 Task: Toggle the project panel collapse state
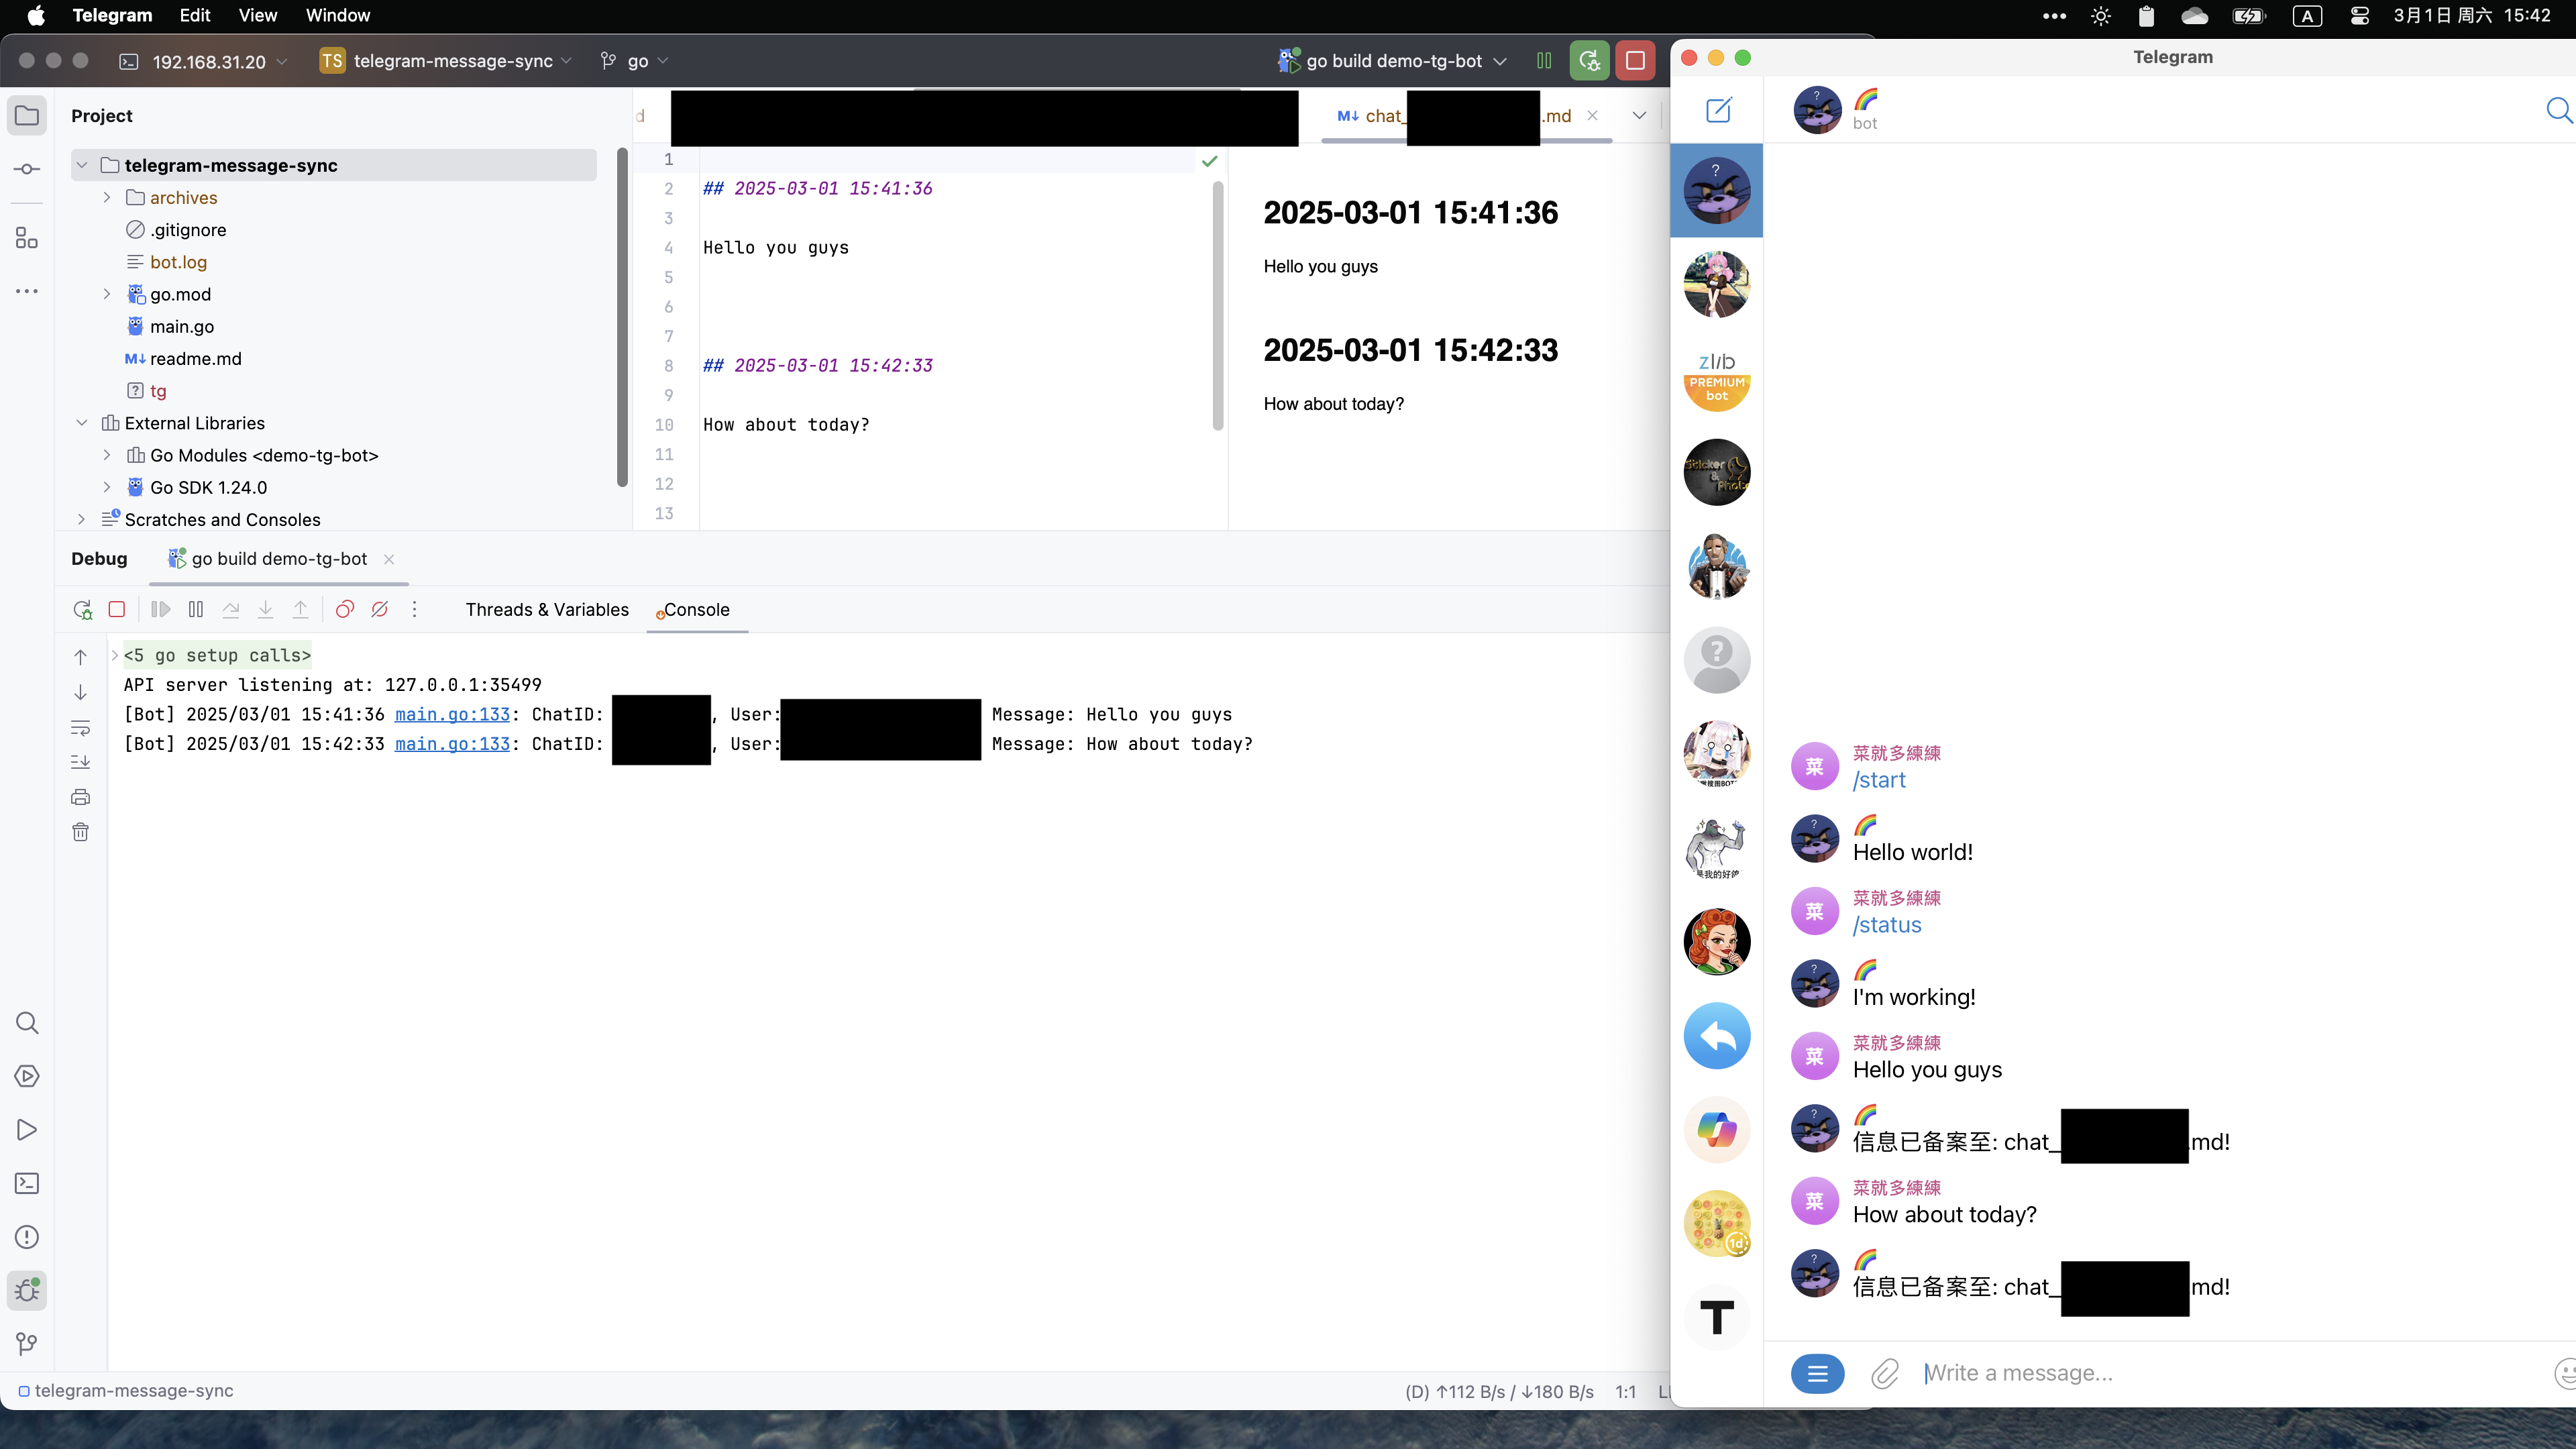27,113
